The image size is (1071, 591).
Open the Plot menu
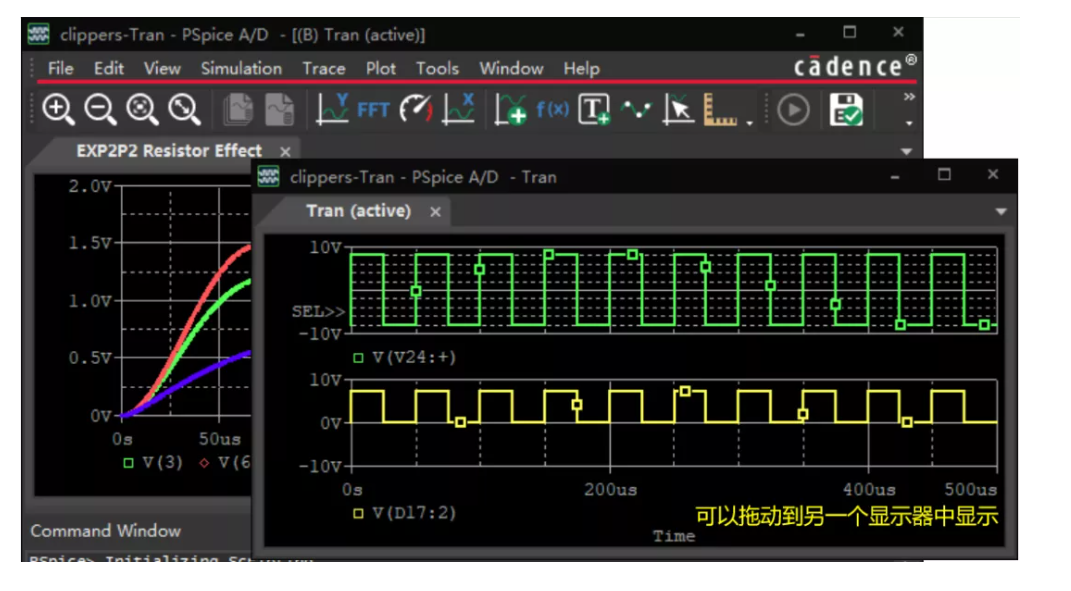click(380, 68)
